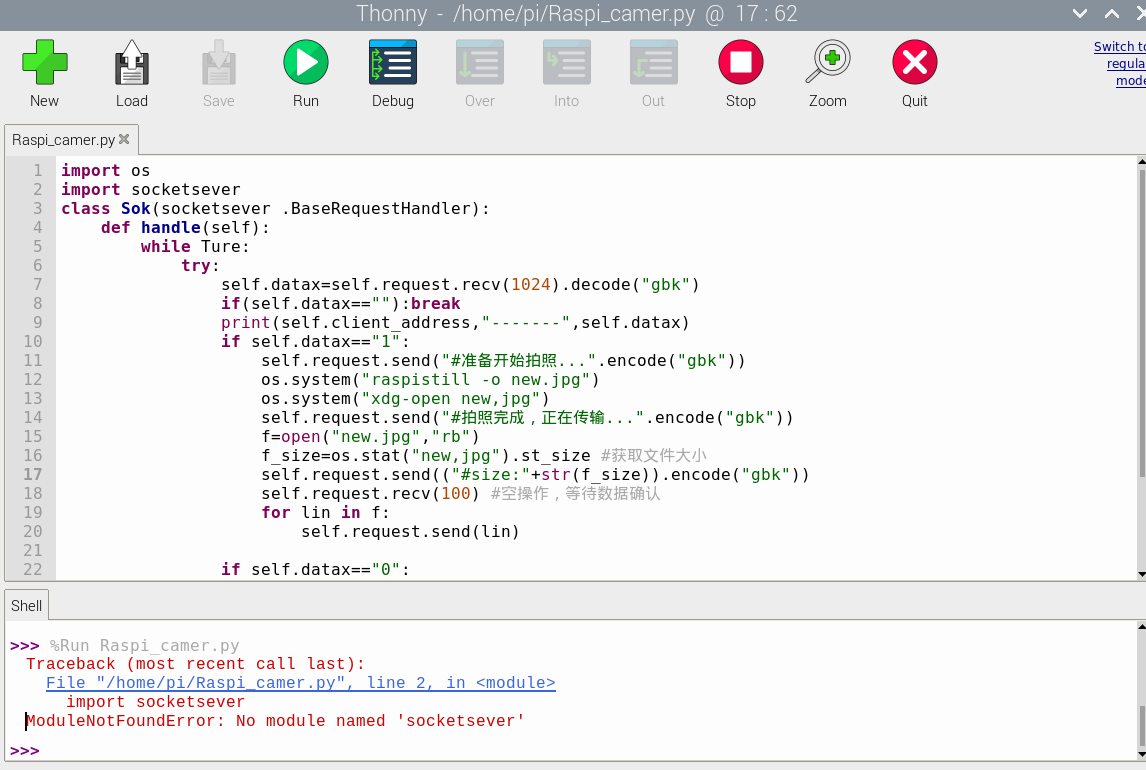Screen dimensions: 1146x770
Task: Click the print(self.client_address...) line
Action: tap(455, 322)
